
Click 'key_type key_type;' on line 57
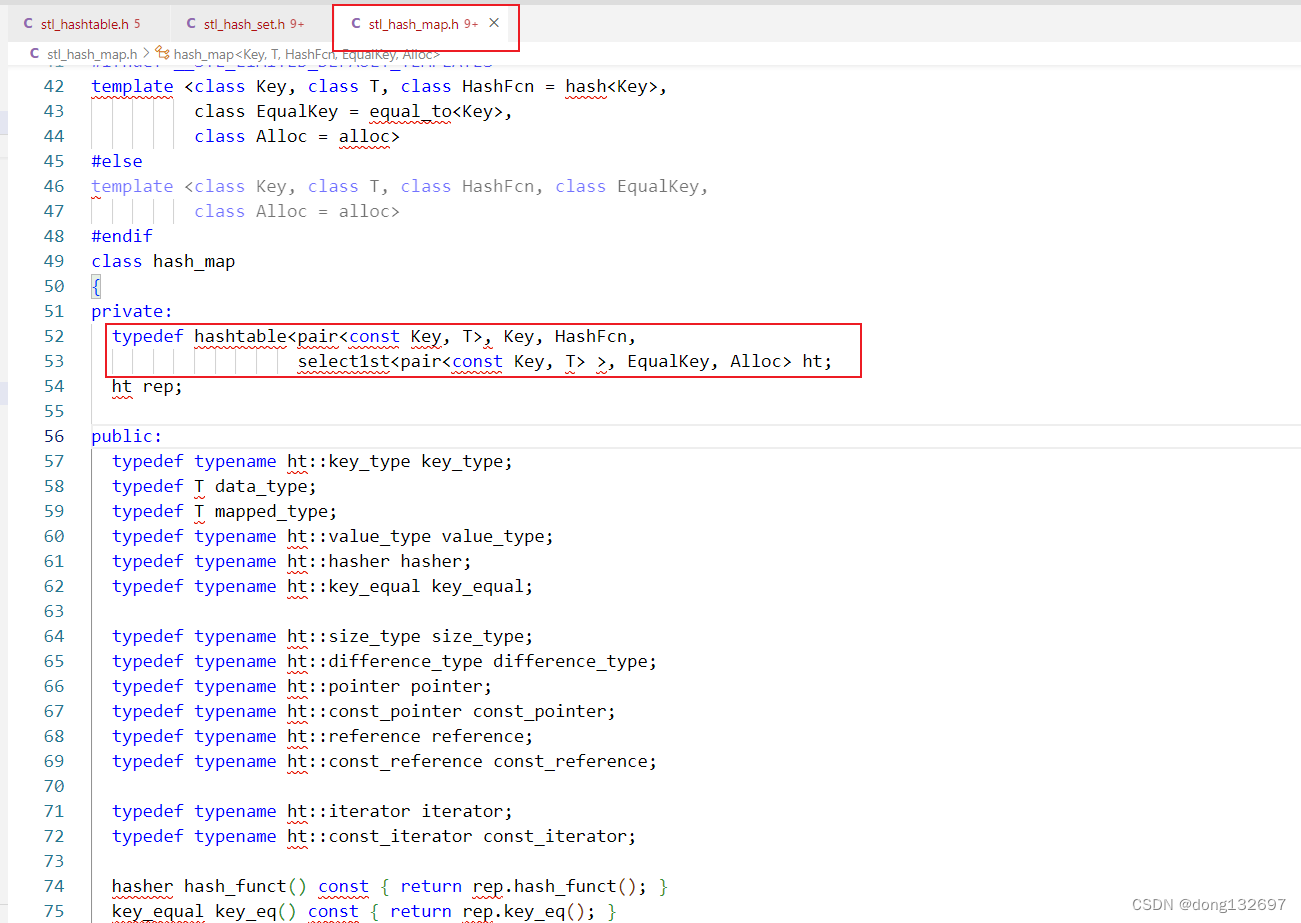(421, 461)
